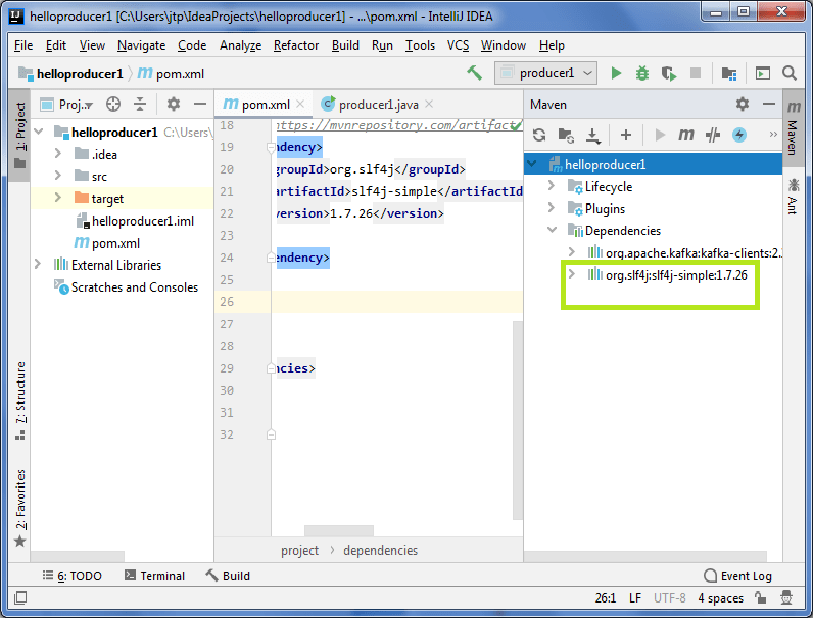Click Locate file crosshair icon in Project panel
Screen dimensions: 813x618
pyautogui.click(x=113, y=104)
